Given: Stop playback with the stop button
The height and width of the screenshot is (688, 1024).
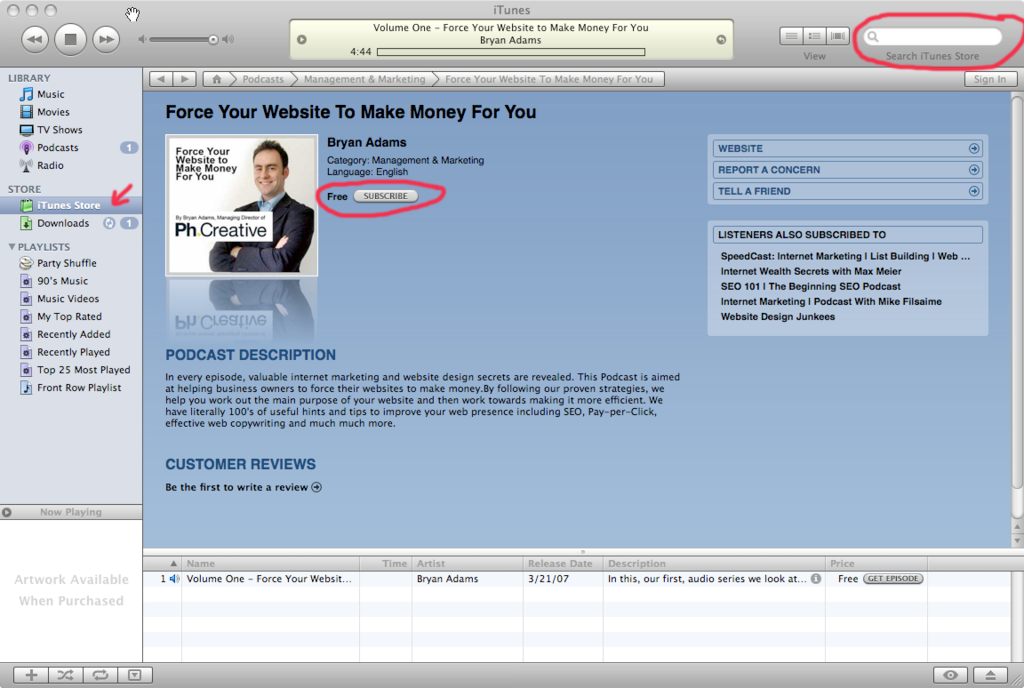Looking at the screenshot, I should [70, 40].
